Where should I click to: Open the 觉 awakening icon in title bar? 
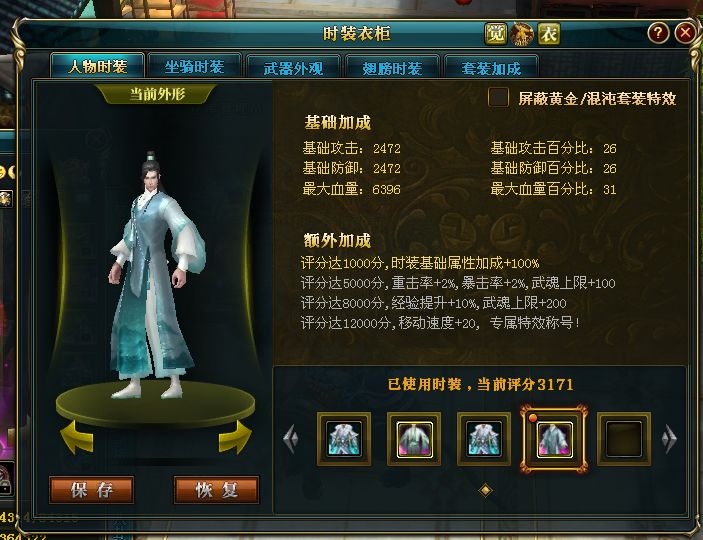click(496, 35)
